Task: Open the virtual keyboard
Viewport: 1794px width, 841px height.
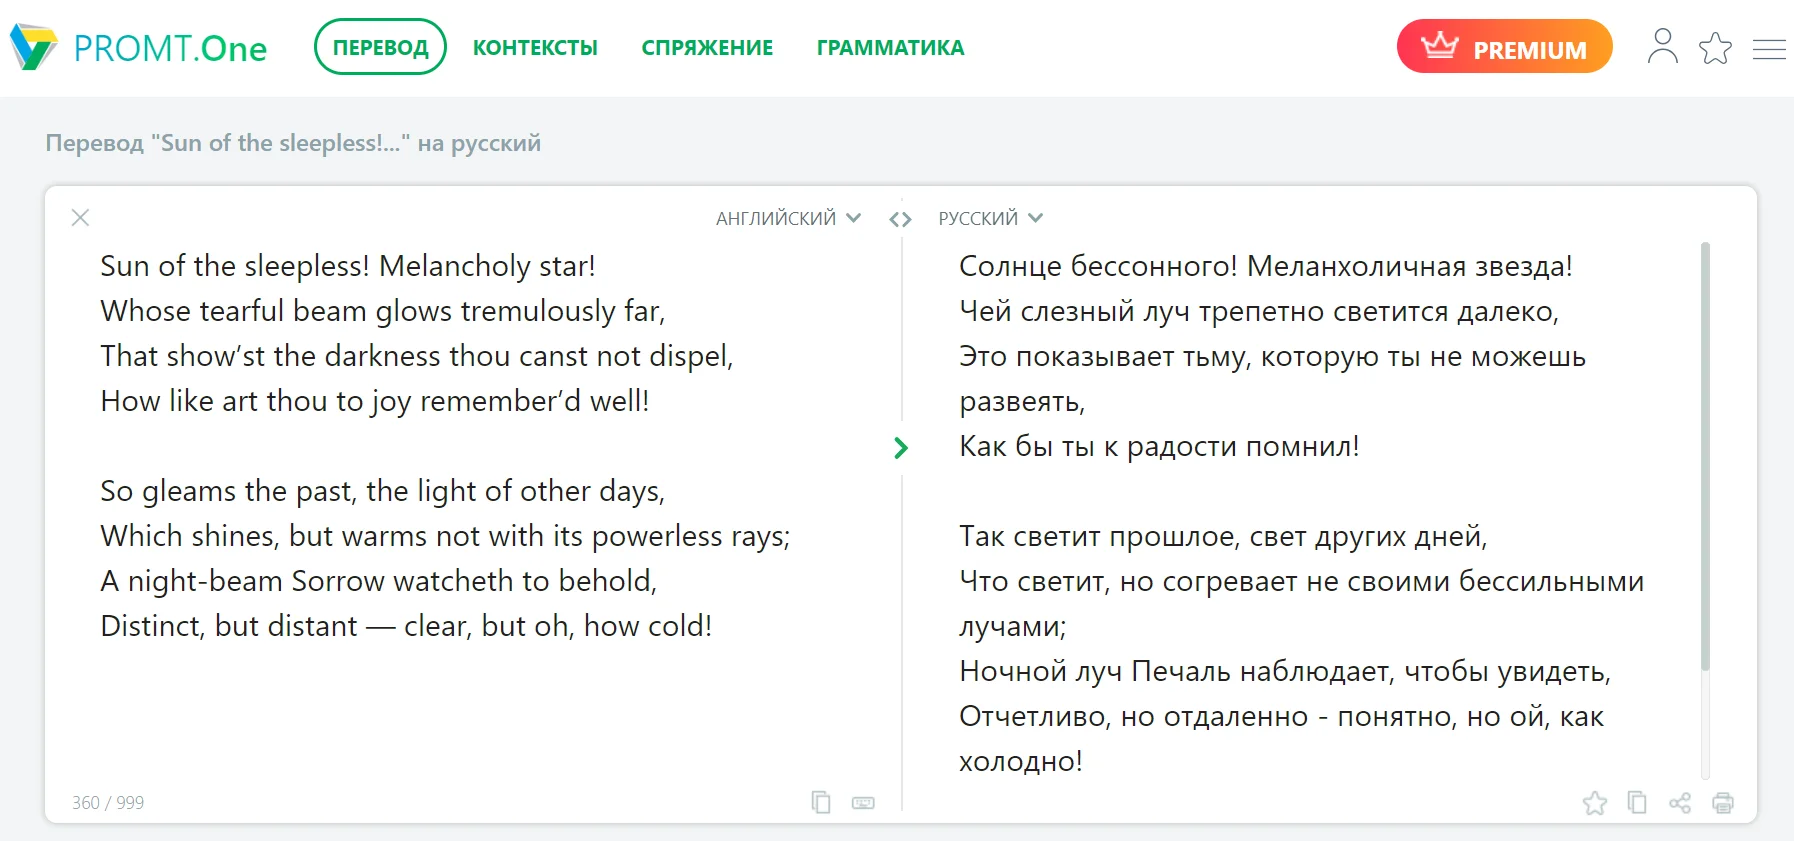Action: tap(863, 803)
